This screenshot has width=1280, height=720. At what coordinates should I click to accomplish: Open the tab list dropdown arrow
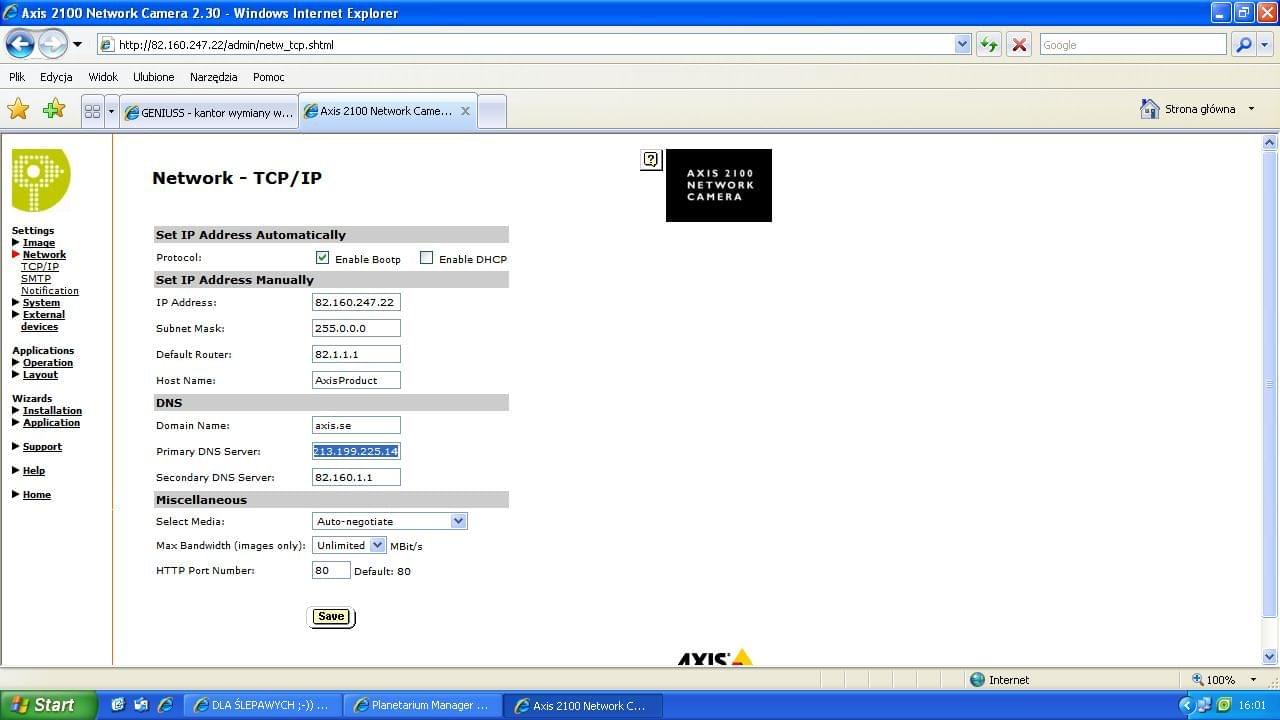[111, 112]
